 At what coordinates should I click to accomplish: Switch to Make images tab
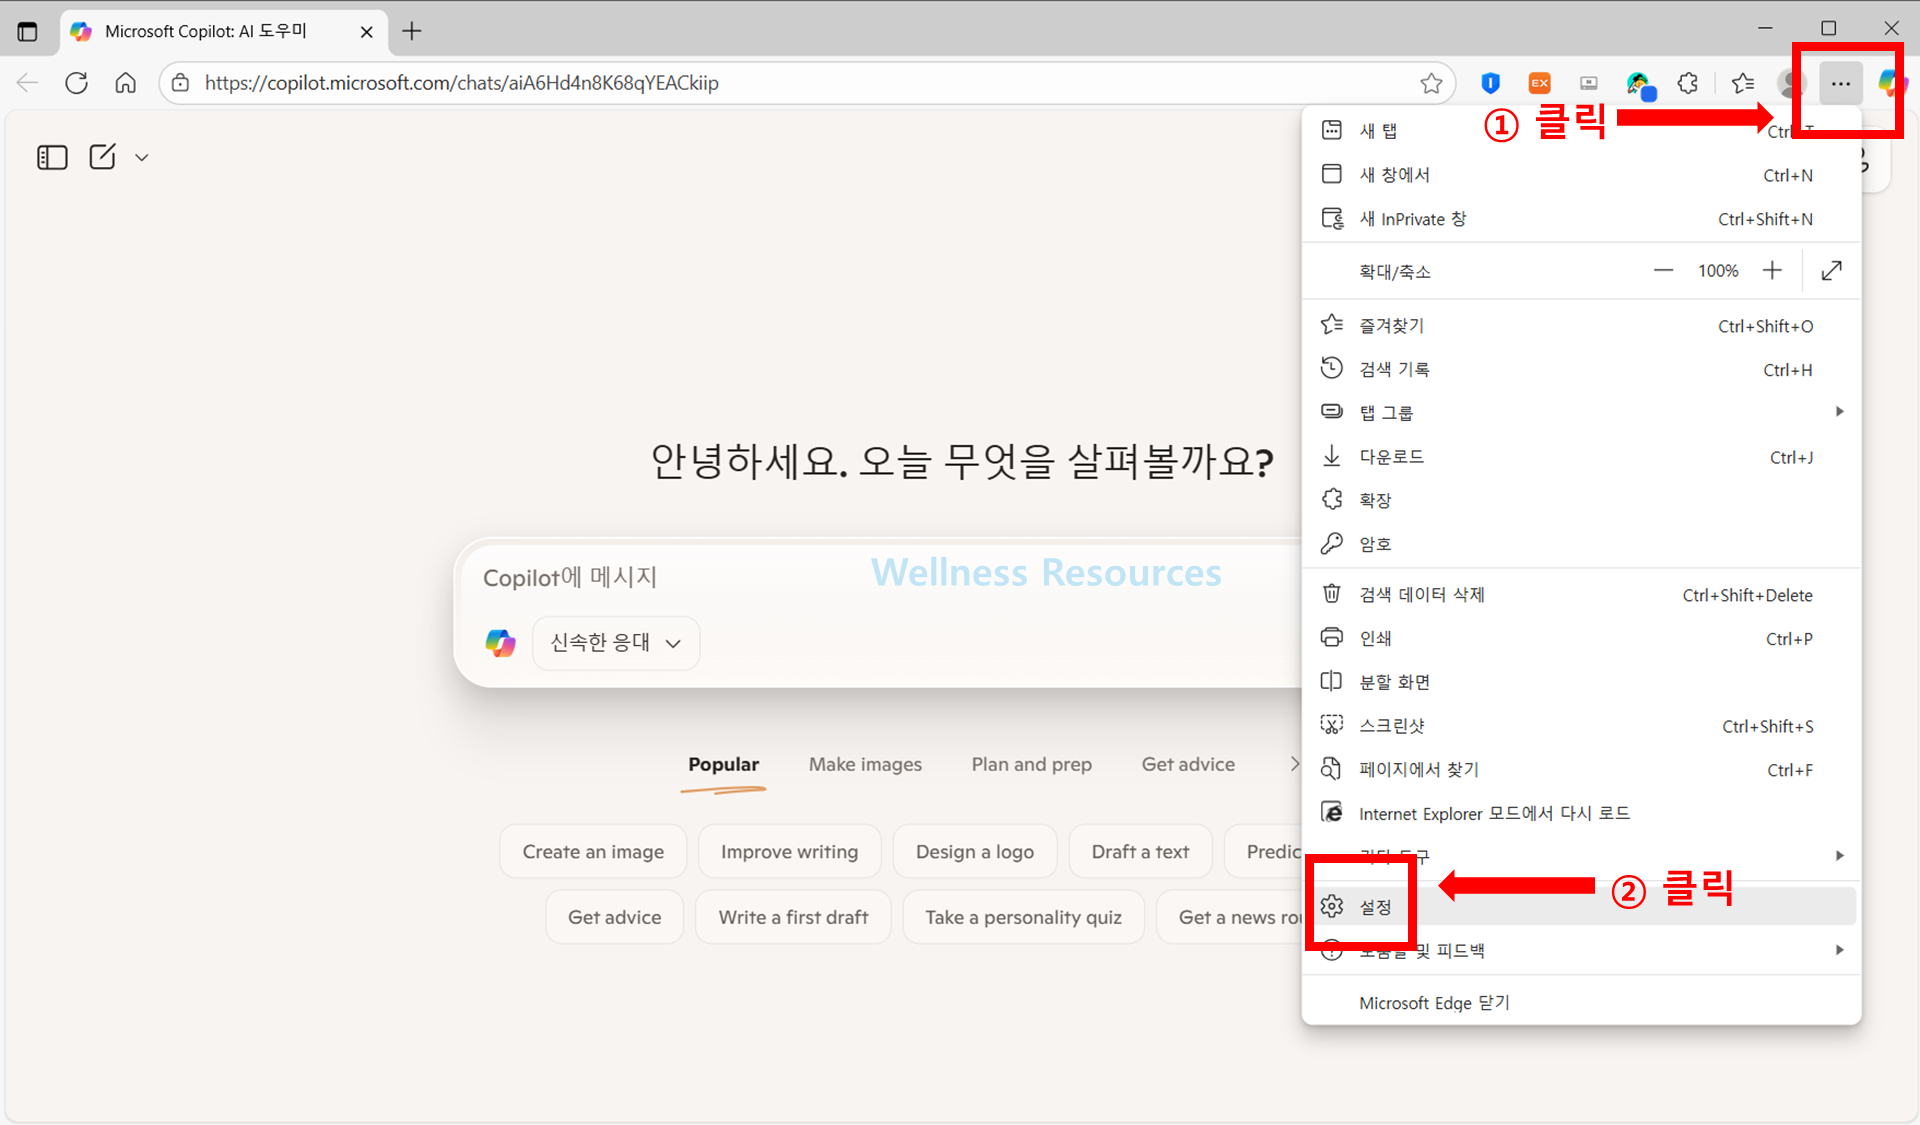tap(865, 764)
